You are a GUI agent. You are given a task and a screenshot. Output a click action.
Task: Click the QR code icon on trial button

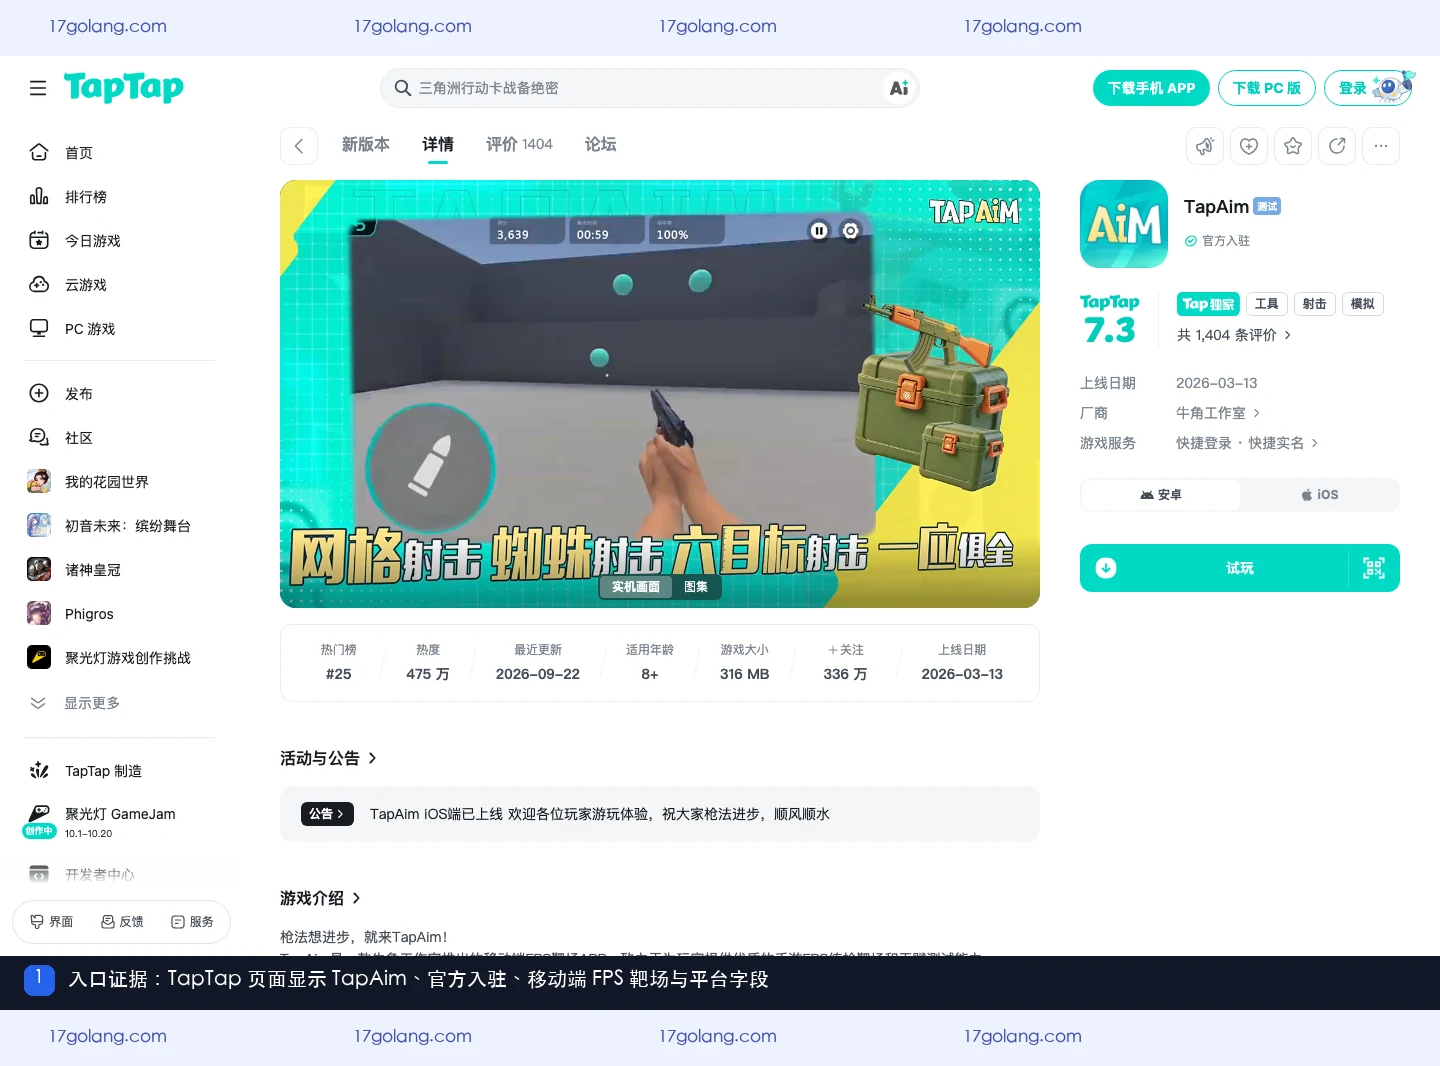(x=1374, y=568)
